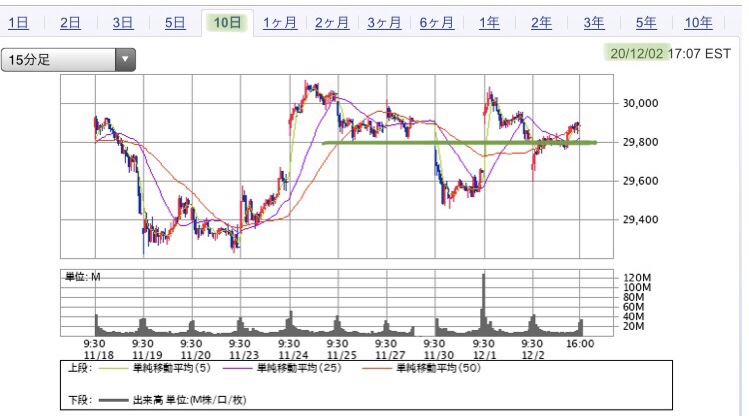
Task: Click the tall 12/1 volume spike bar
Action: click(483, 304)
